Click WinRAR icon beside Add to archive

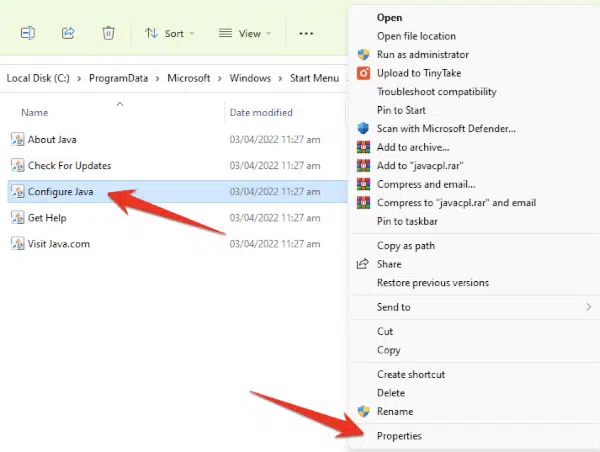pyautogui.click(x=363, y=147)
